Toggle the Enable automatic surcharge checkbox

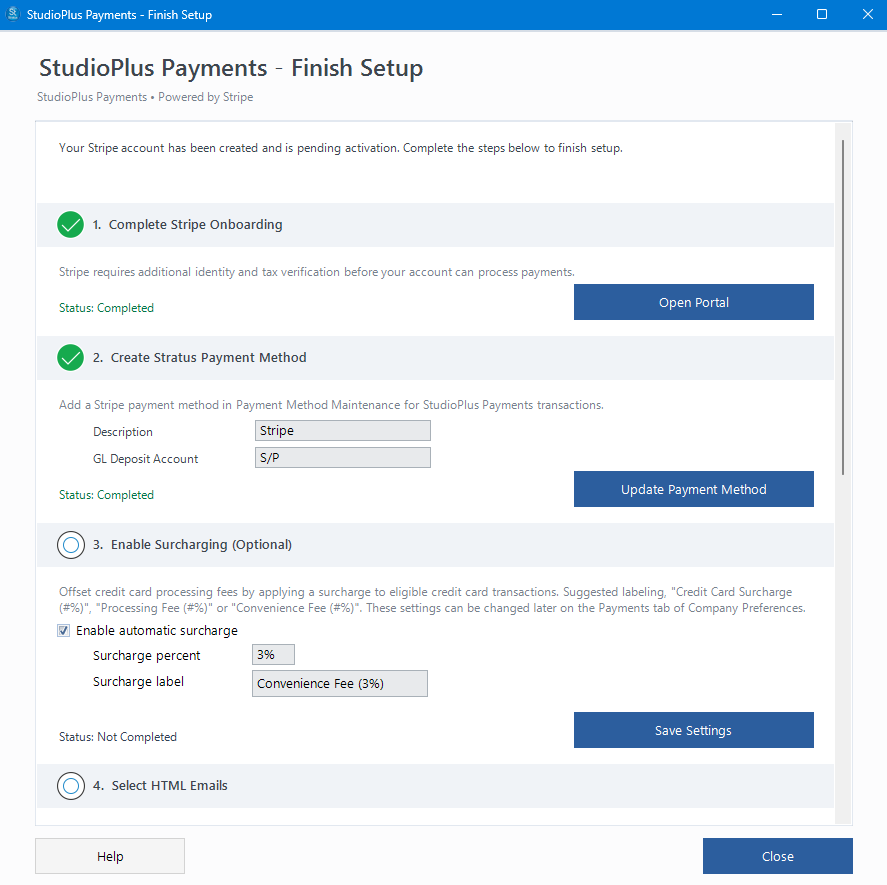tap(64, 631)
